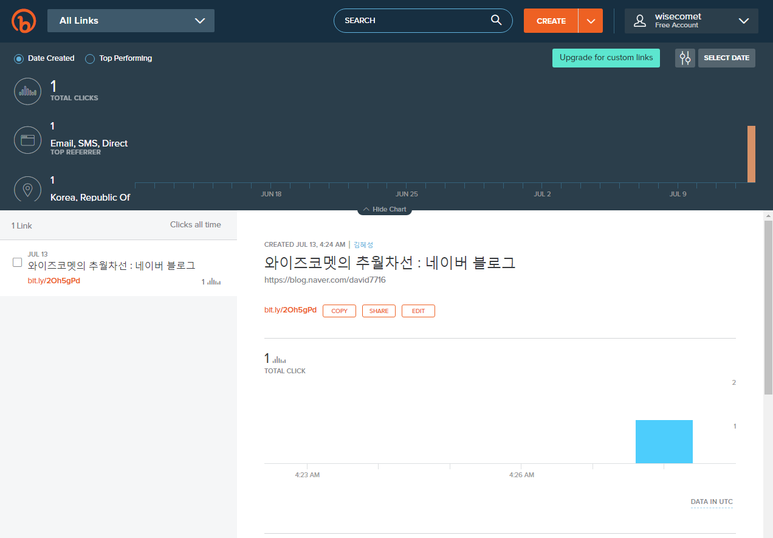Click the Bitly logo icon
The image size is (773, 538).
[24, 21]
